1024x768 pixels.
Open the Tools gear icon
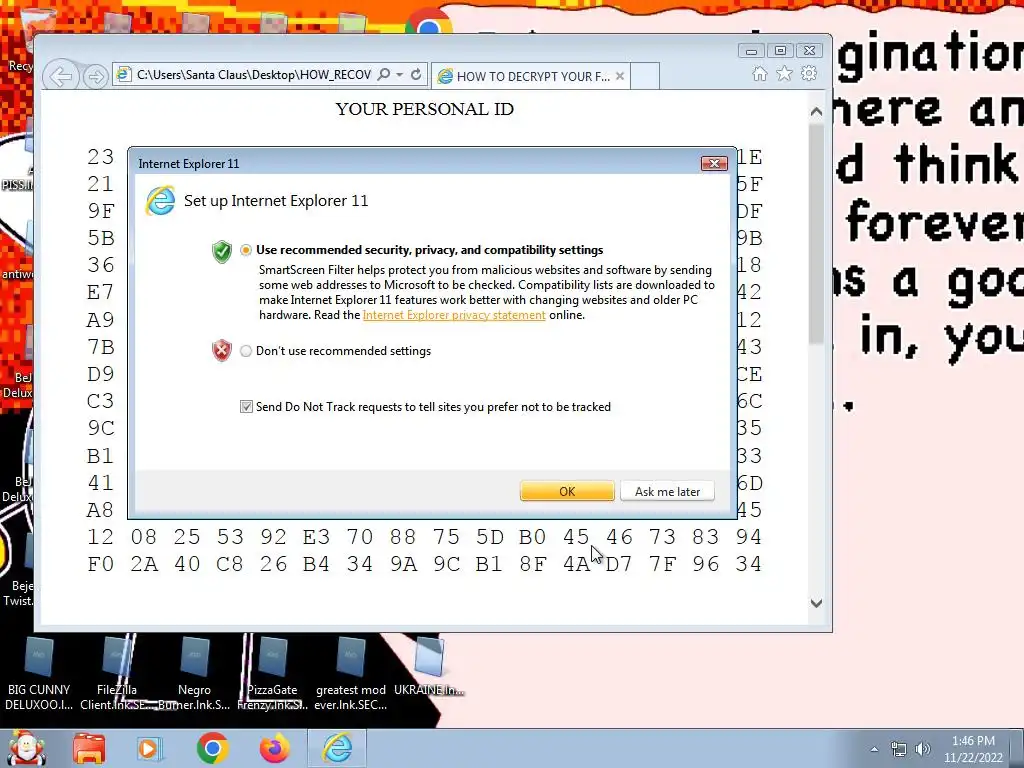click(x=809, y=73)
